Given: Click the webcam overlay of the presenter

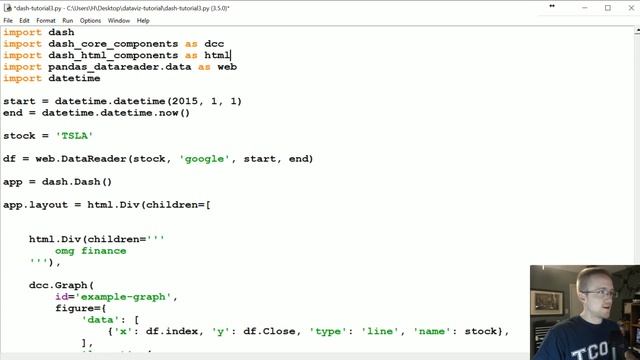Looking at the screenshot, I should [585, 312].
